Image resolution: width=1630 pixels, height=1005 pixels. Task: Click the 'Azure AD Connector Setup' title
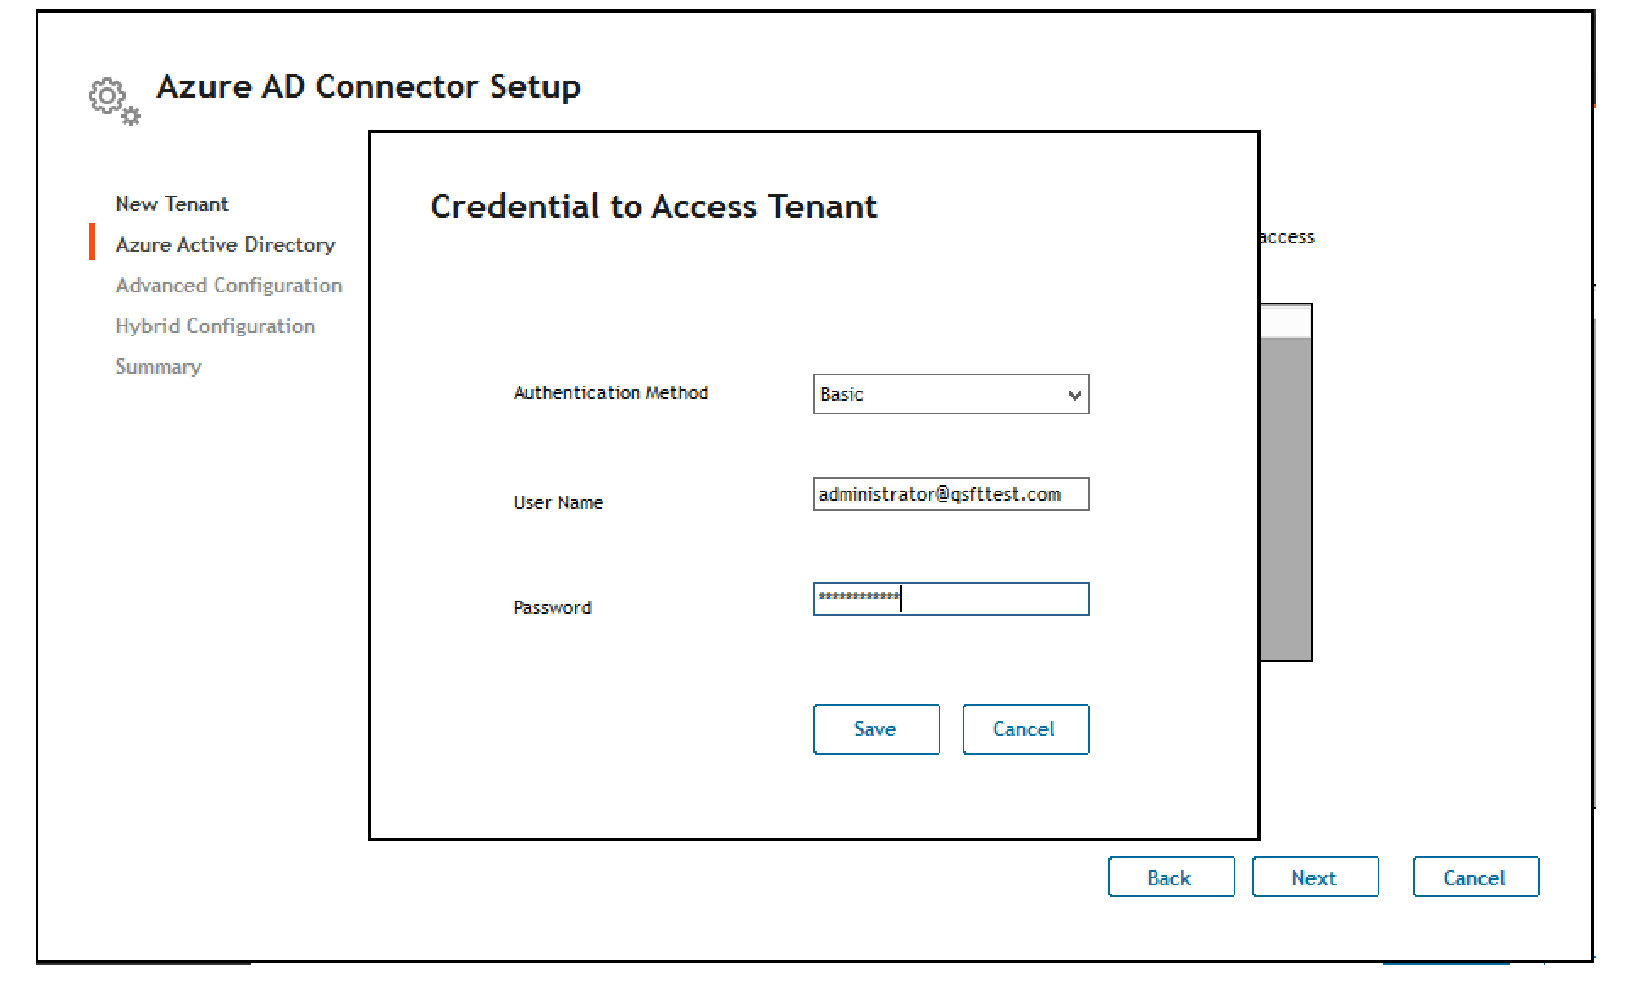click(368, 87)
